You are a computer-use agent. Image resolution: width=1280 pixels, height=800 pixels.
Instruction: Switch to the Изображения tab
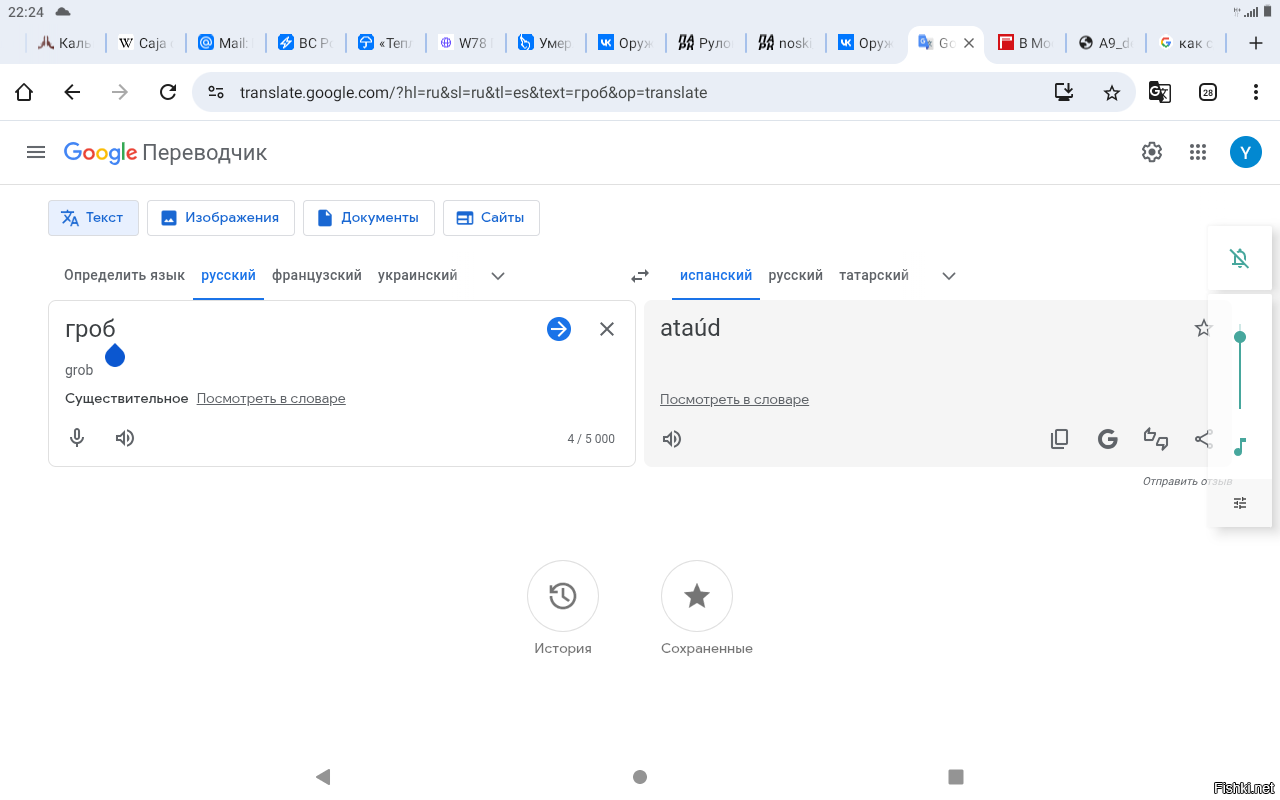tap(220, 217)
